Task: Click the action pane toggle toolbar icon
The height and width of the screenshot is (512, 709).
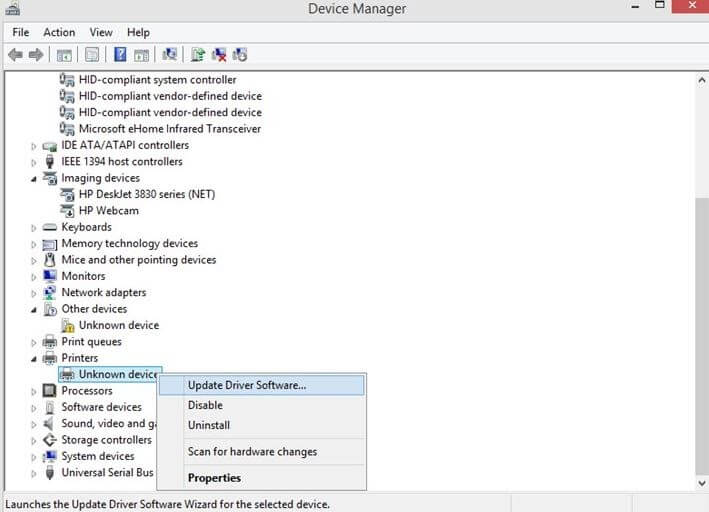Action: [142, 56]
